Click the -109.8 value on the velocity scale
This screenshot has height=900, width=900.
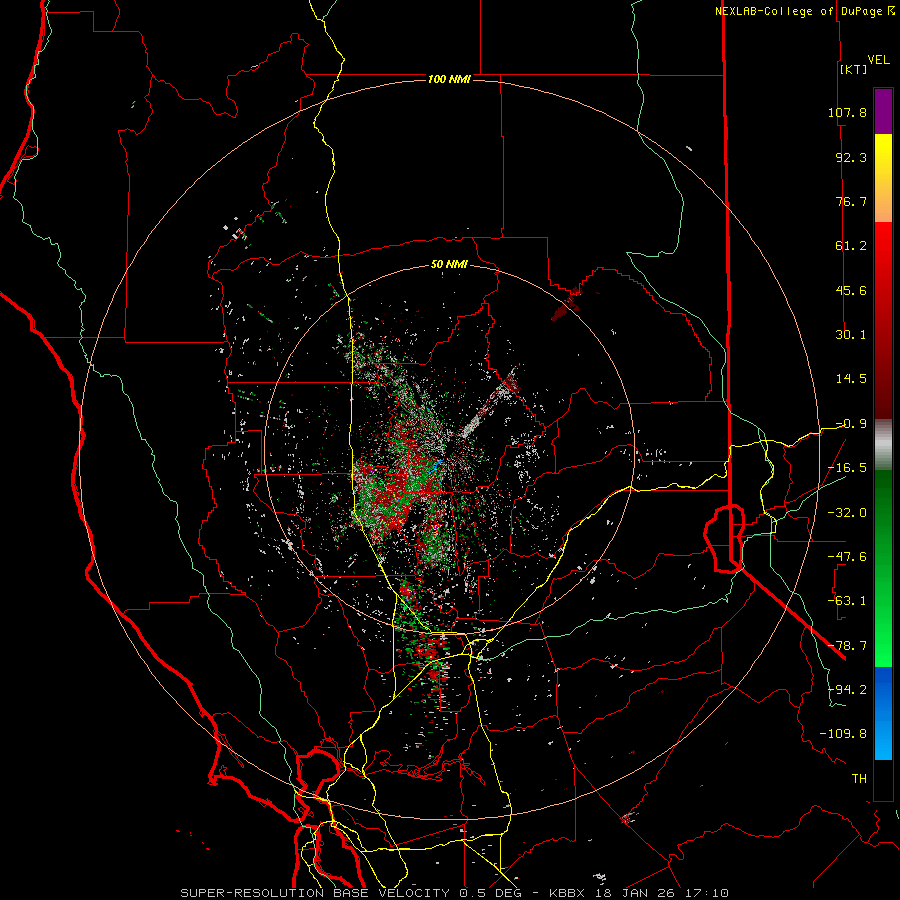tap(843, 734)
